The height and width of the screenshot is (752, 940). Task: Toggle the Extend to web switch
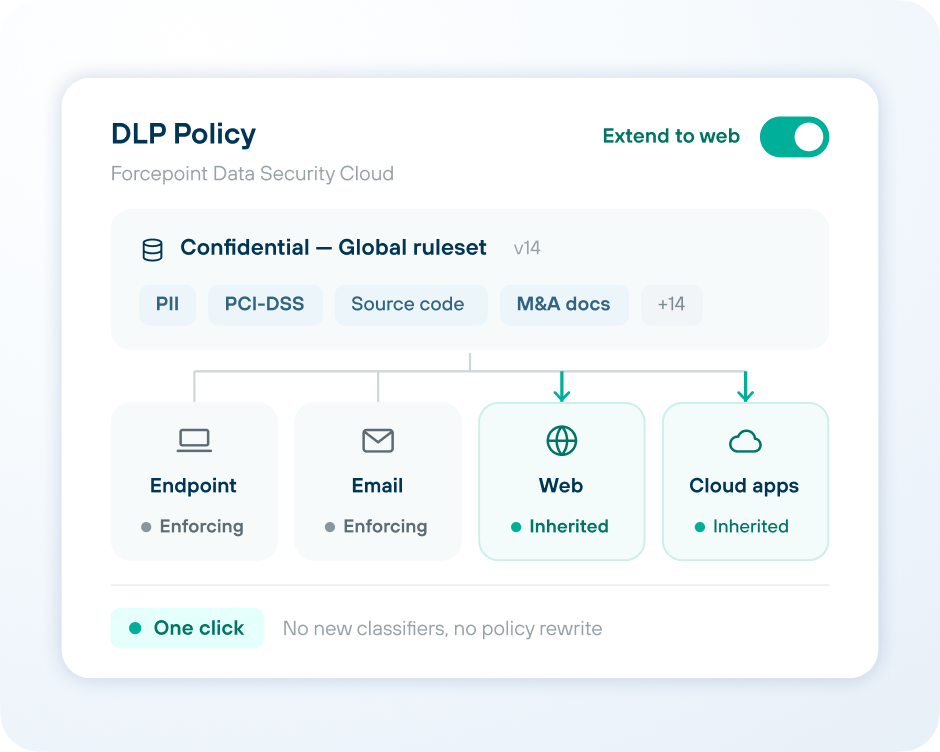click(x=794, y=137)
